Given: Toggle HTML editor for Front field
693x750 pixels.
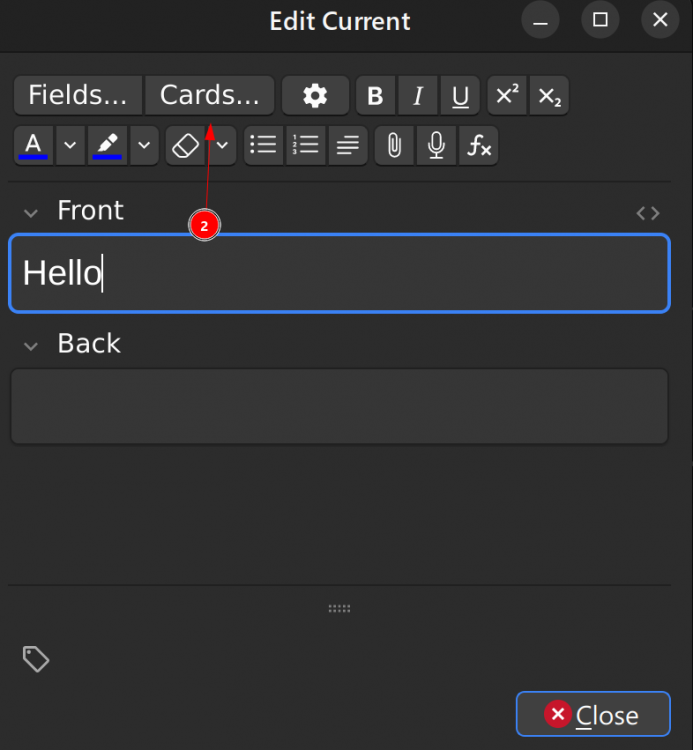Looking at the screenshot, I should click(648, 212).
